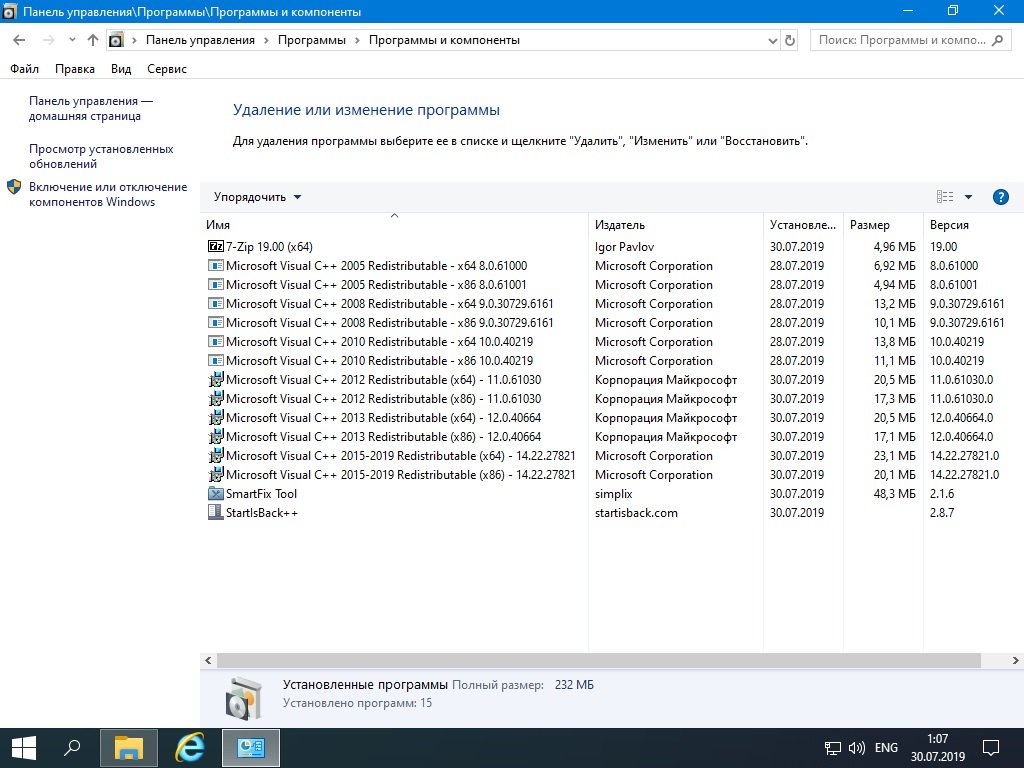Click the 7-Zip 19.00 program icon

215,247
